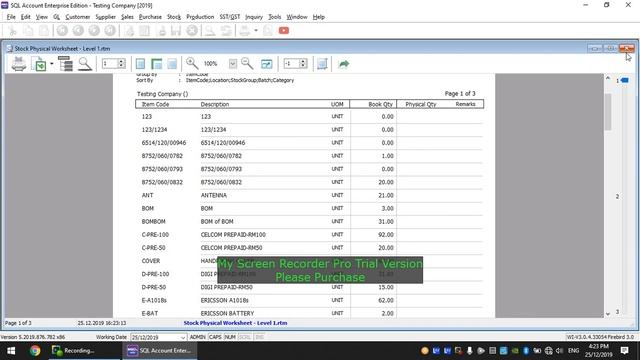Select the Page Width view icon
The image size is (640, 360).
156,64
